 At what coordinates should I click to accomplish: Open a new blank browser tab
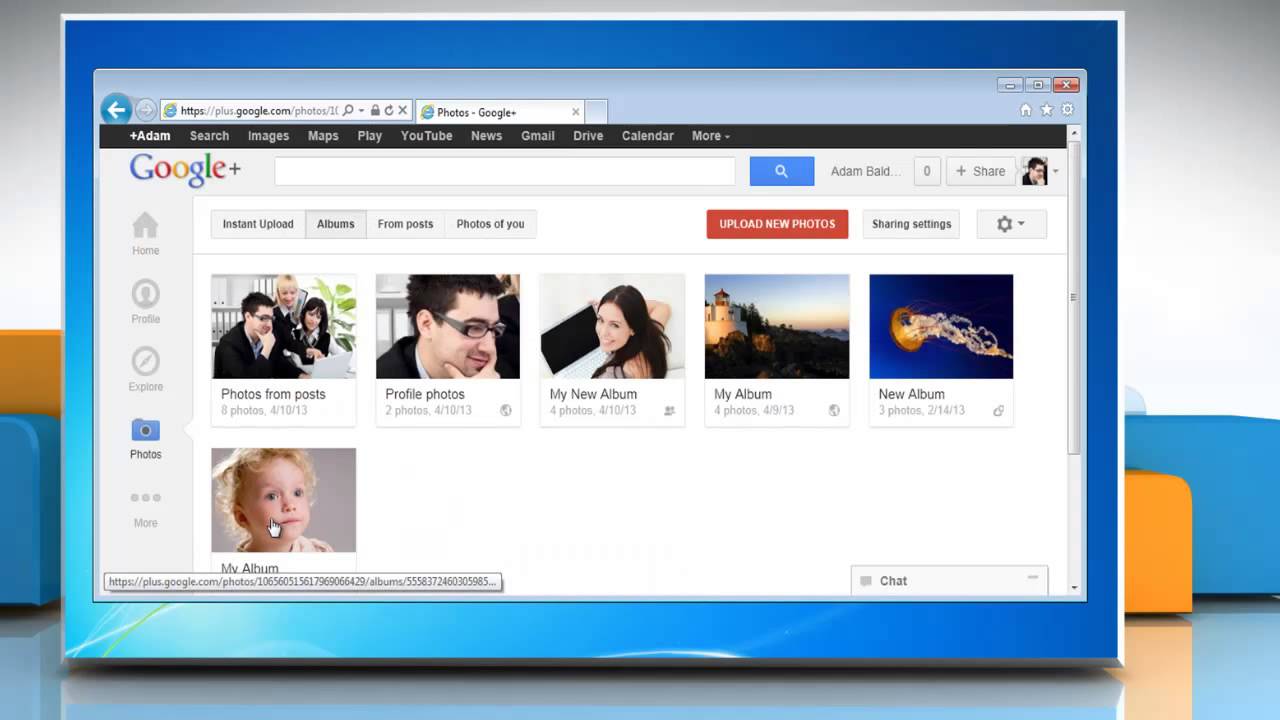pos(596,111)
